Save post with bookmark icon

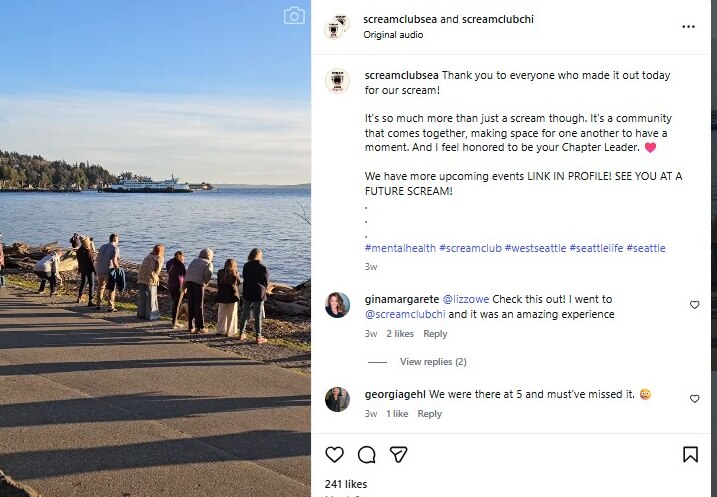[690, 455]
